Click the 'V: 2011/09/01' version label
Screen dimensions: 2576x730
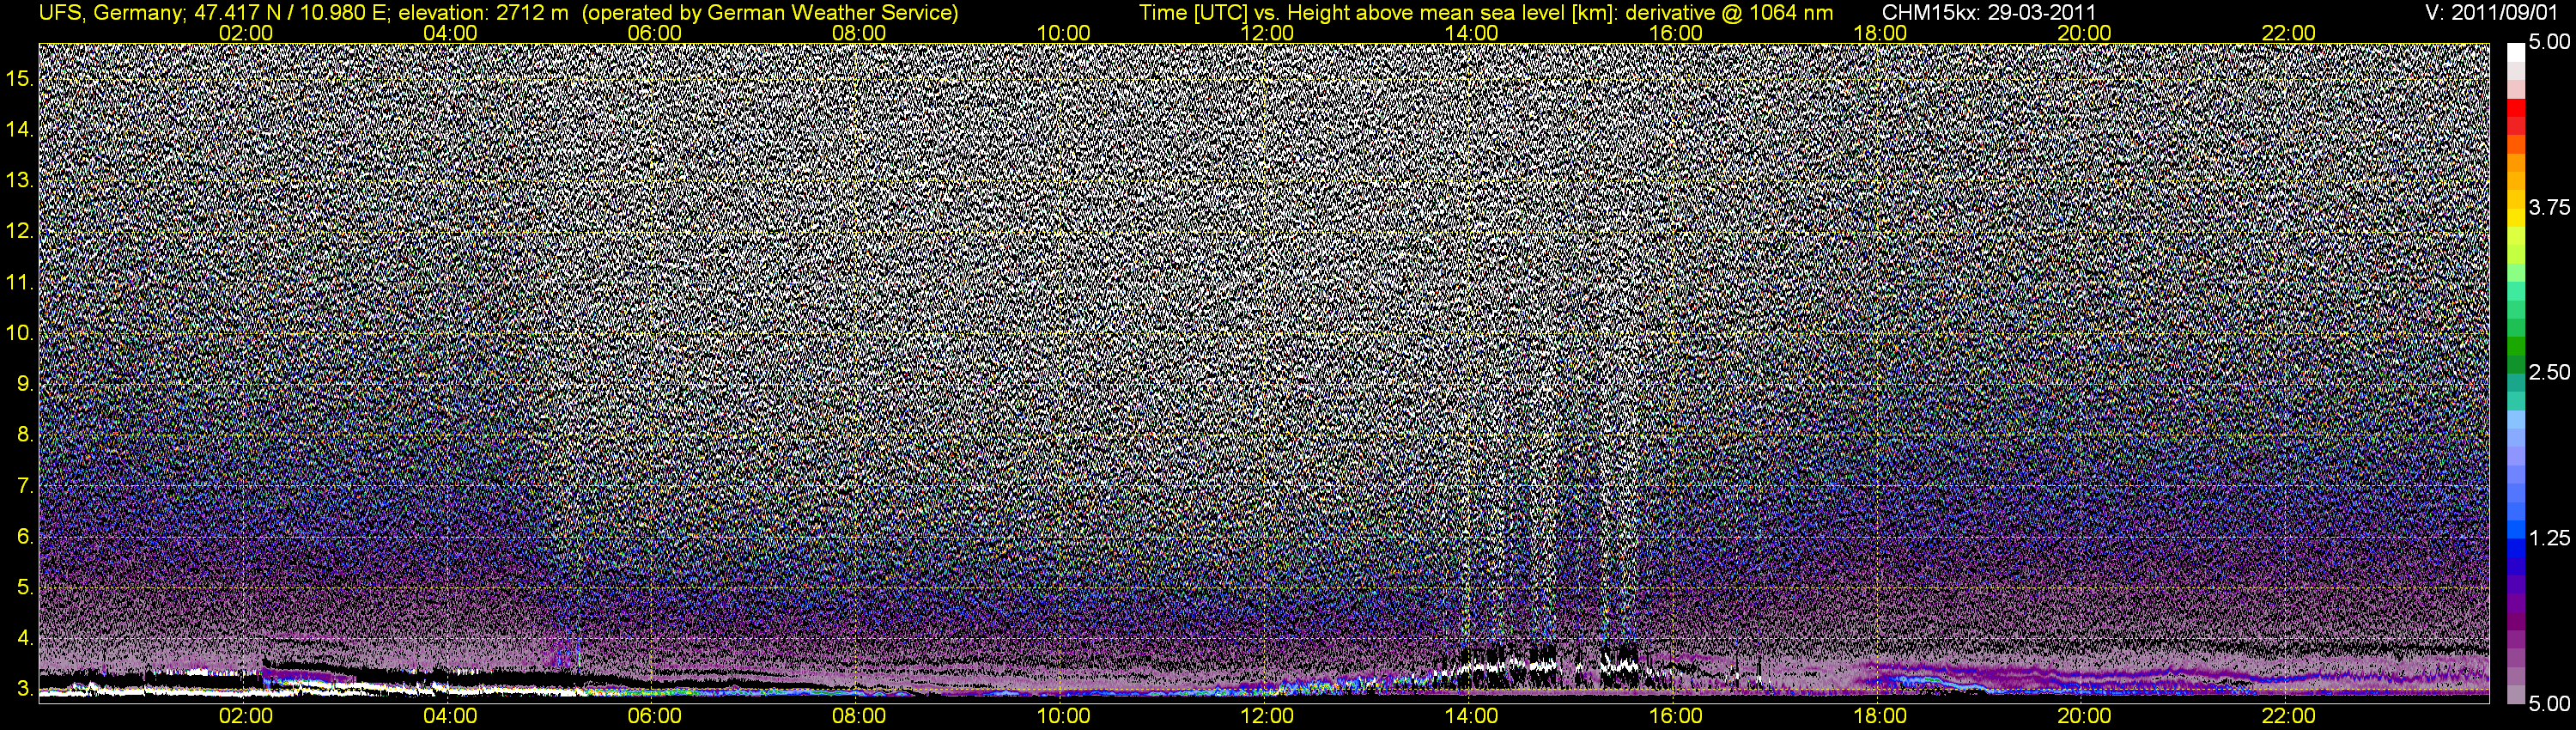point(2493,13)
